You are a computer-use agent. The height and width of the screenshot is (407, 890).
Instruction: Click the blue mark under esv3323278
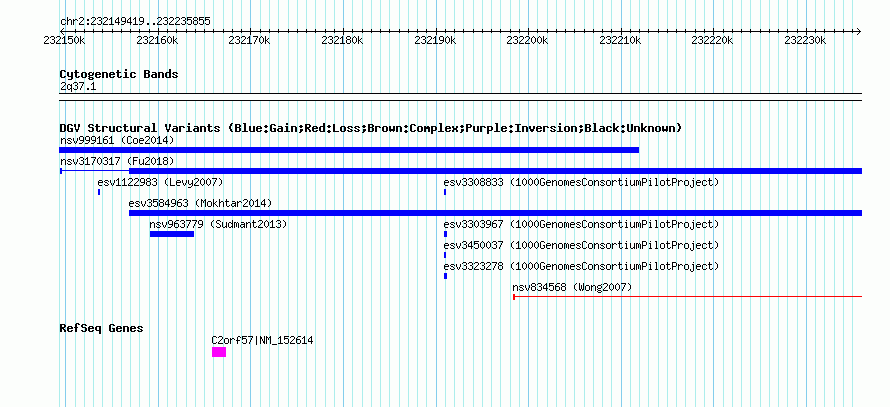coord(446,276)
